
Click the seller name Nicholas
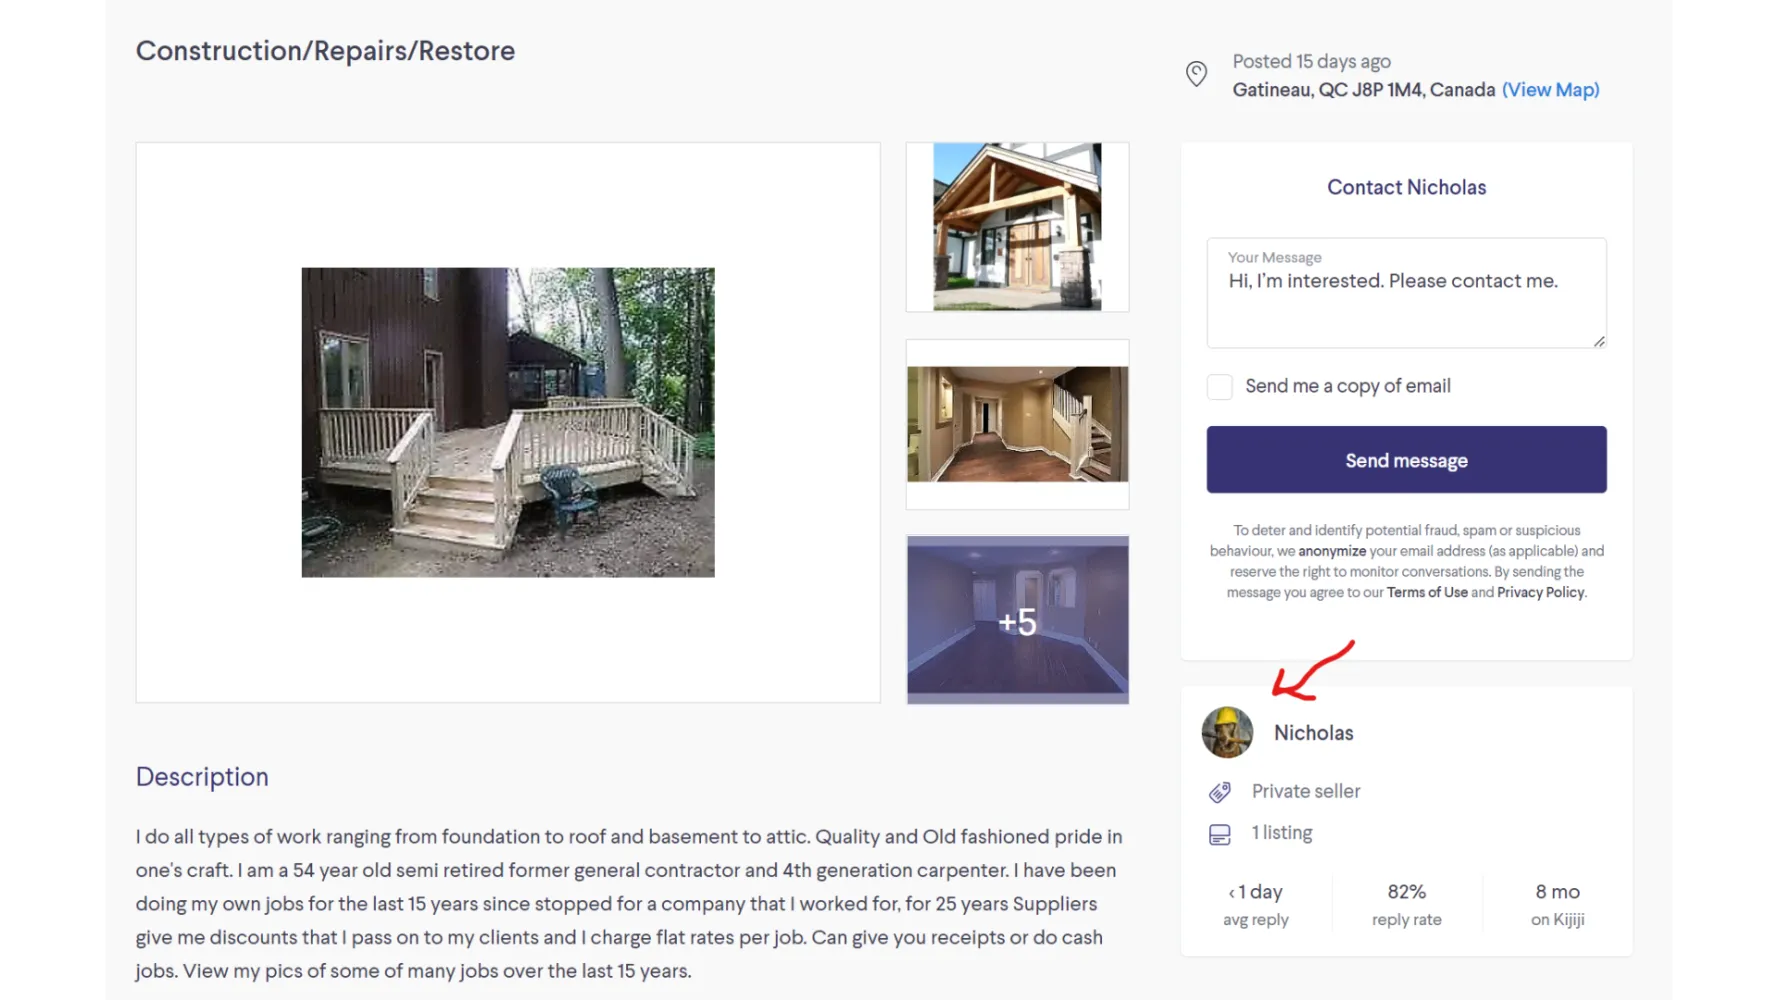1313,733
